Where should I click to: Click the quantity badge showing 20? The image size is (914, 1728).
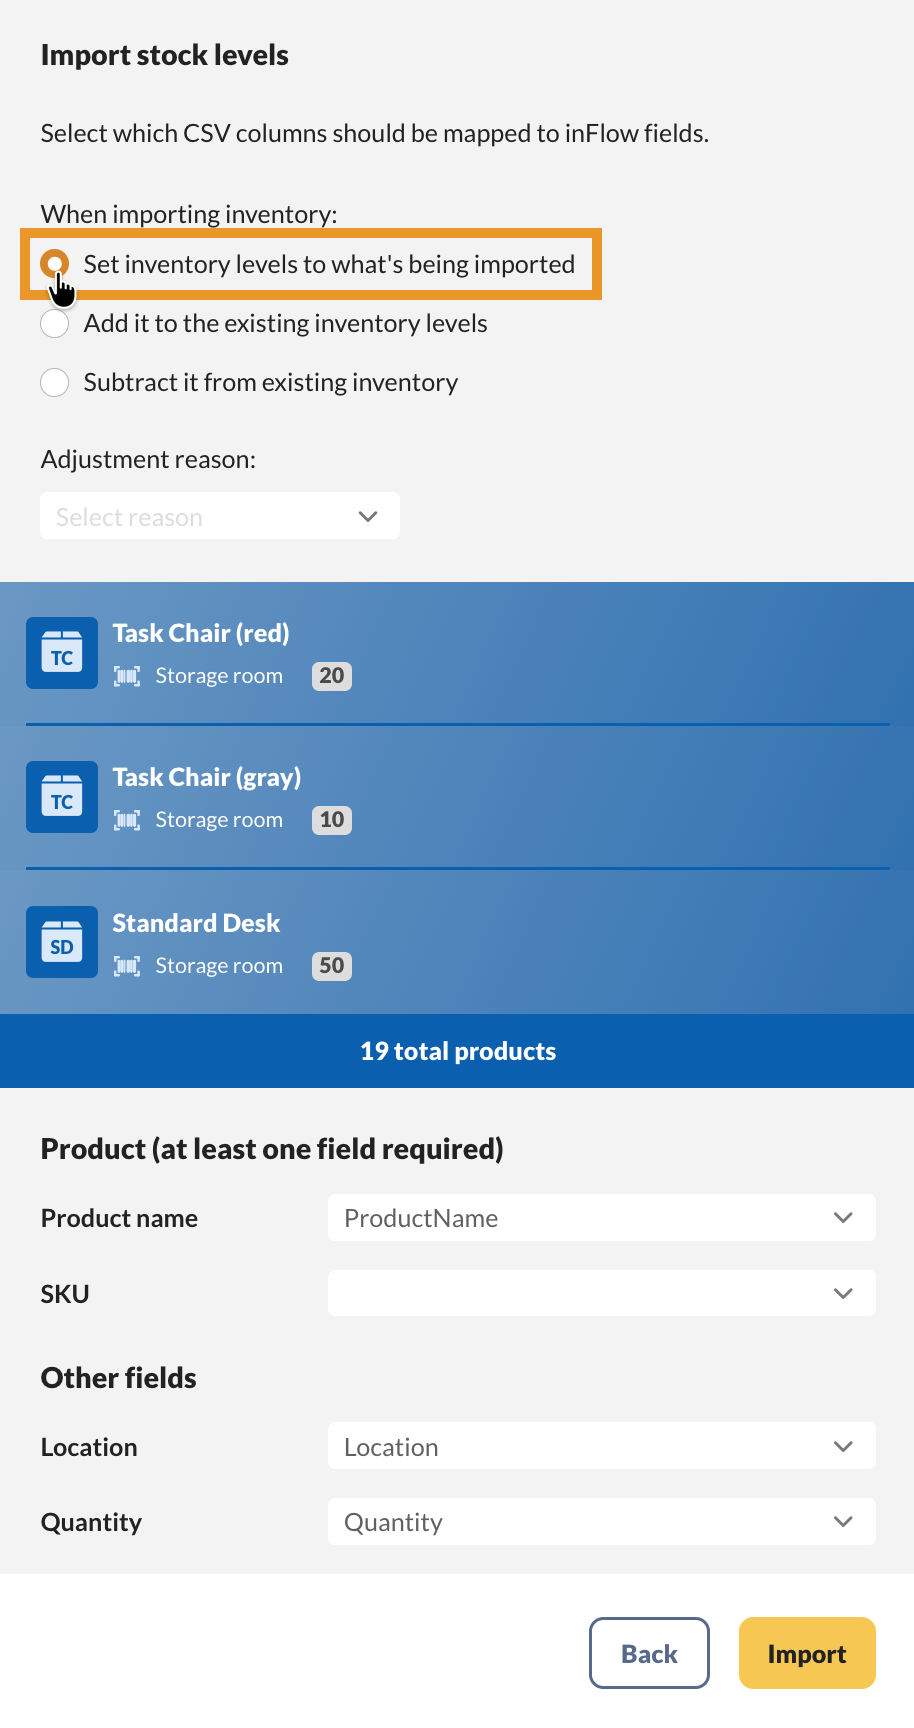pyautogui.click(x=331, y=676)
